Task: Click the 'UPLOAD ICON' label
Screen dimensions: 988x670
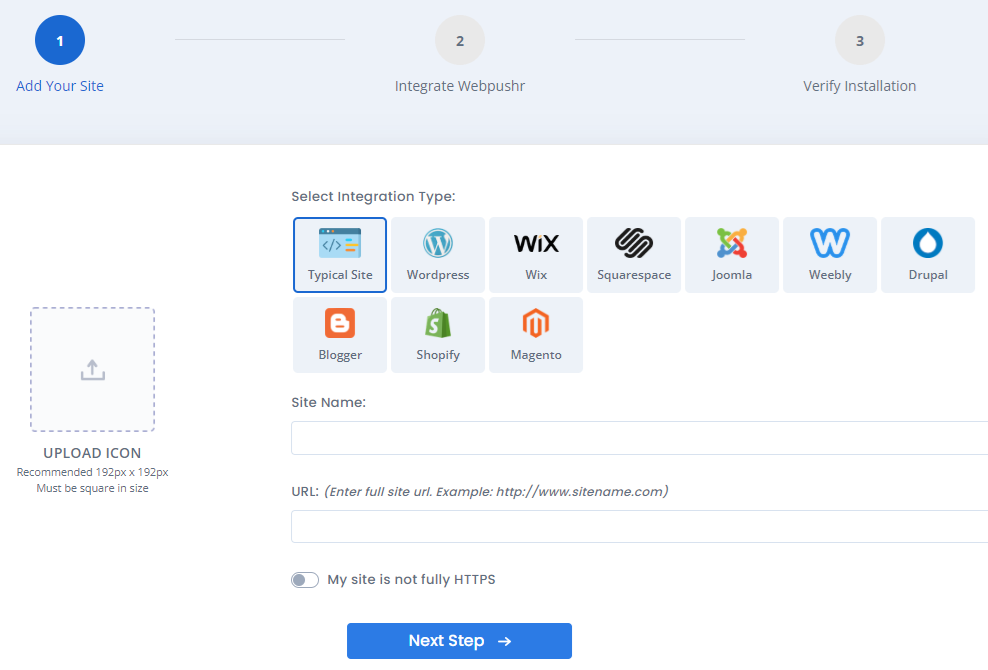Action: [92, 453]
